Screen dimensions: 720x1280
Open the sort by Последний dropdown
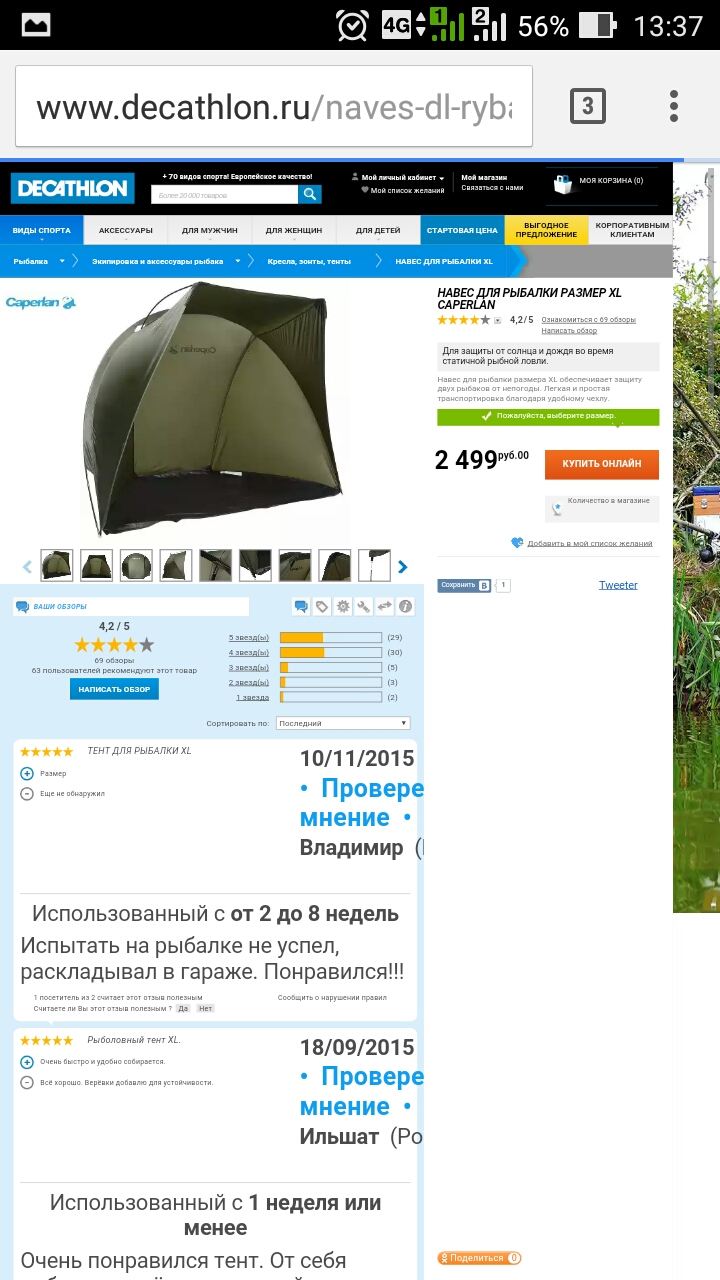click(341, 723)
